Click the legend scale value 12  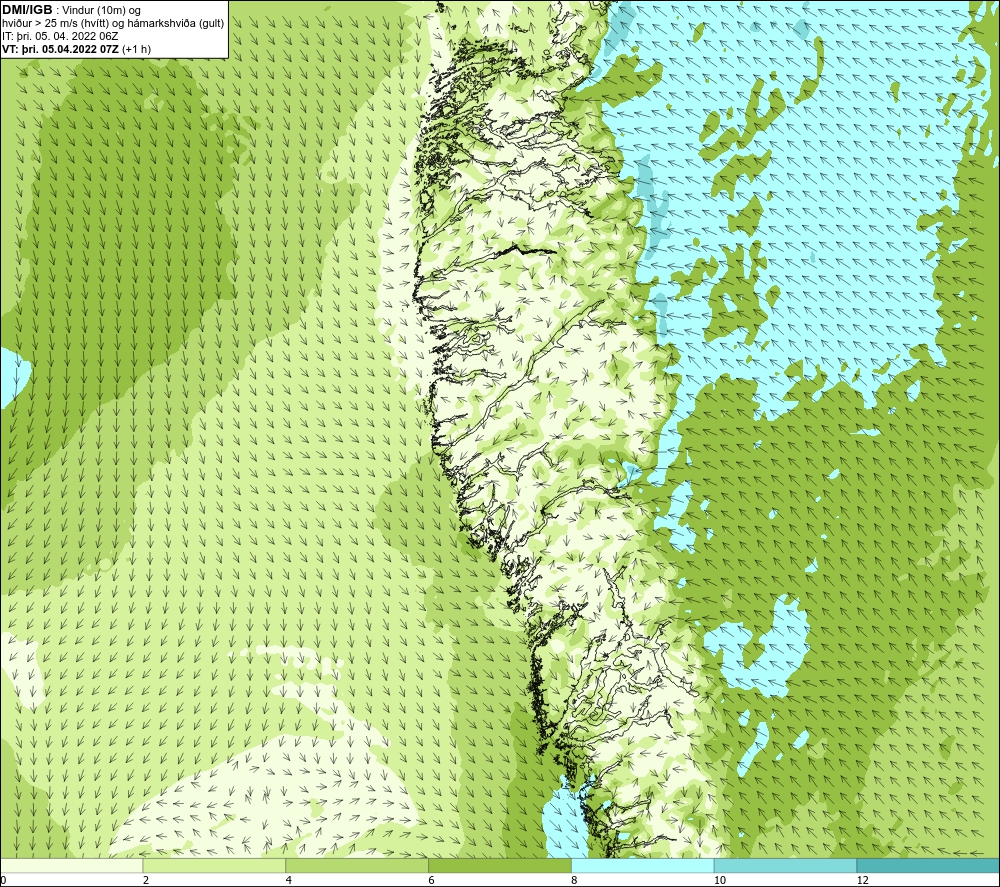pyautogui.click(x=863, y=880)
